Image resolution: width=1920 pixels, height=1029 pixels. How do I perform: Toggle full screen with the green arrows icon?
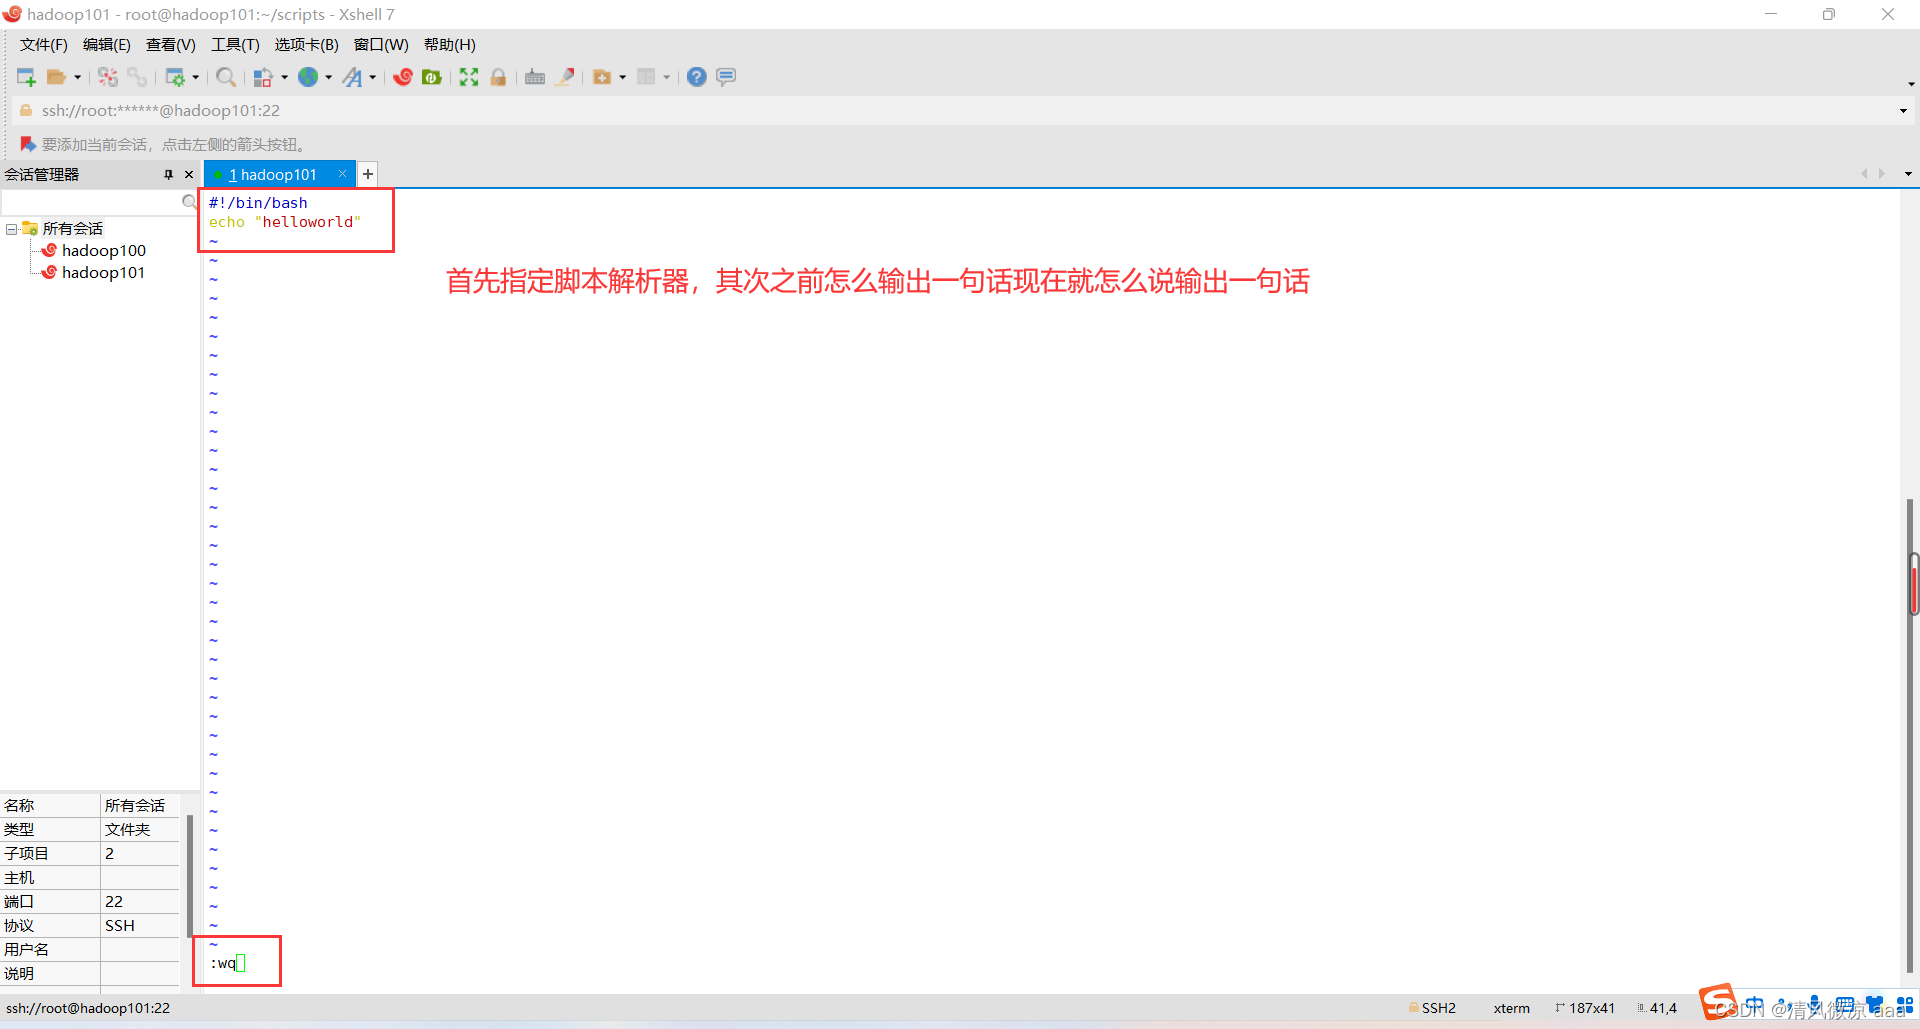469,77
